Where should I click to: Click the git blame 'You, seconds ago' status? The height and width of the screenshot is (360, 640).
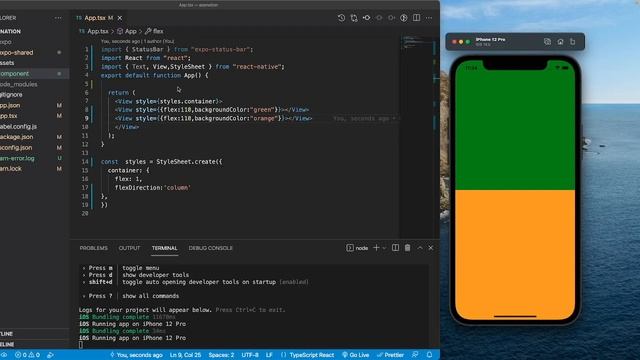(x=136, y=355)
